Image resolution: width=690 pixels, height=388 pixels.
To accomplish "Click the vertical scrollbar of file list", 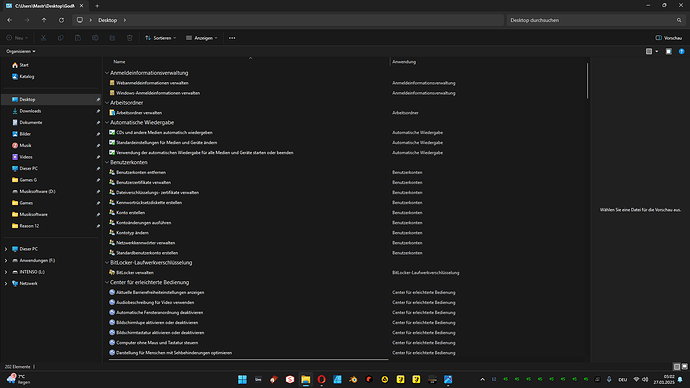I will [587, 81].
